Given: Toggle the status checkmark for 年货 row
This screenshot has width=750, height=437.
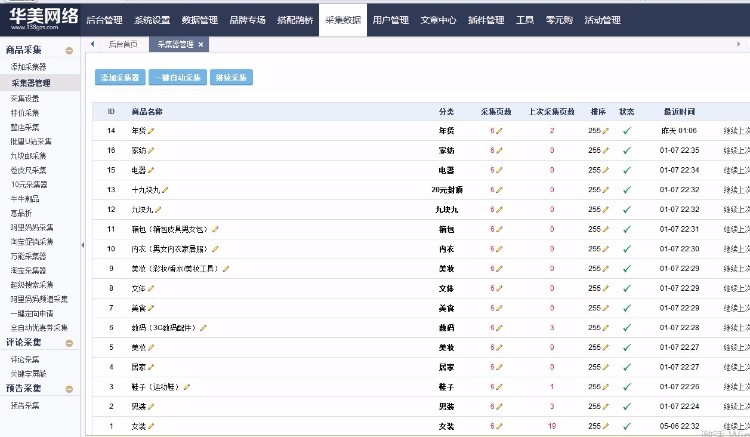Looking at the screenshot, I should coord(627,131).
